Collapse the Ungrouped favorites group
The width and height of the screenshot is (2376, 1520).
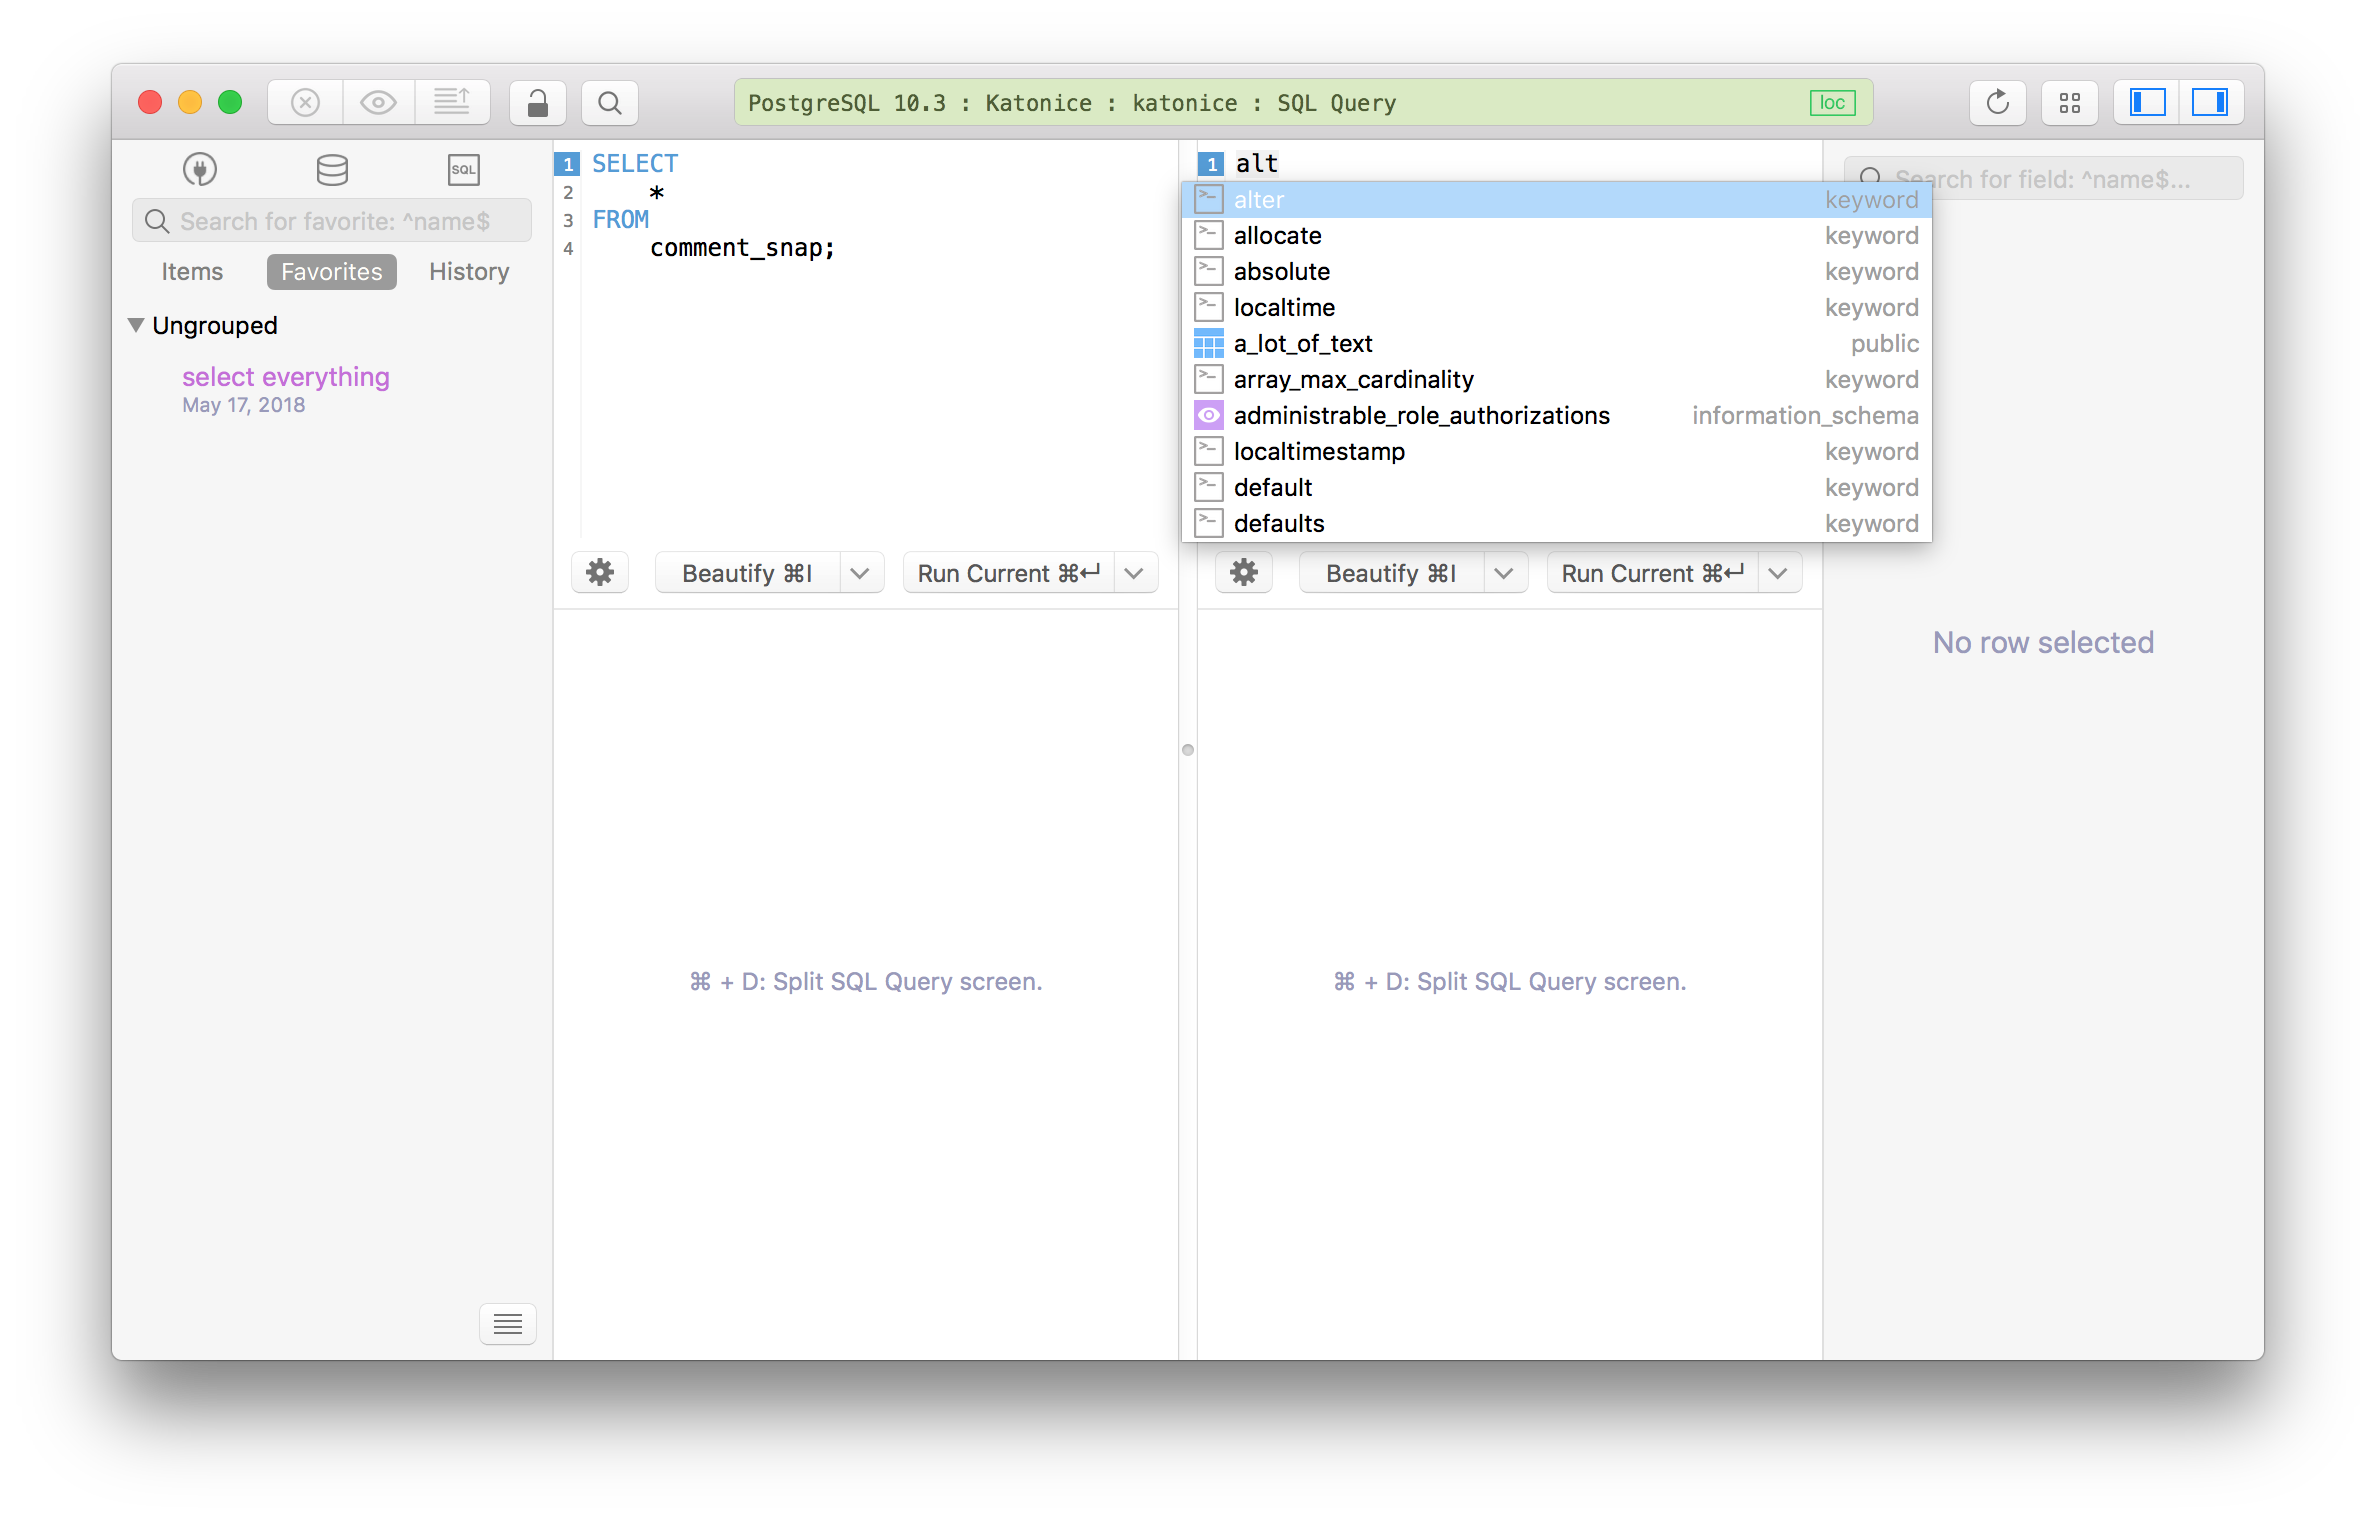tap(137, 325)
